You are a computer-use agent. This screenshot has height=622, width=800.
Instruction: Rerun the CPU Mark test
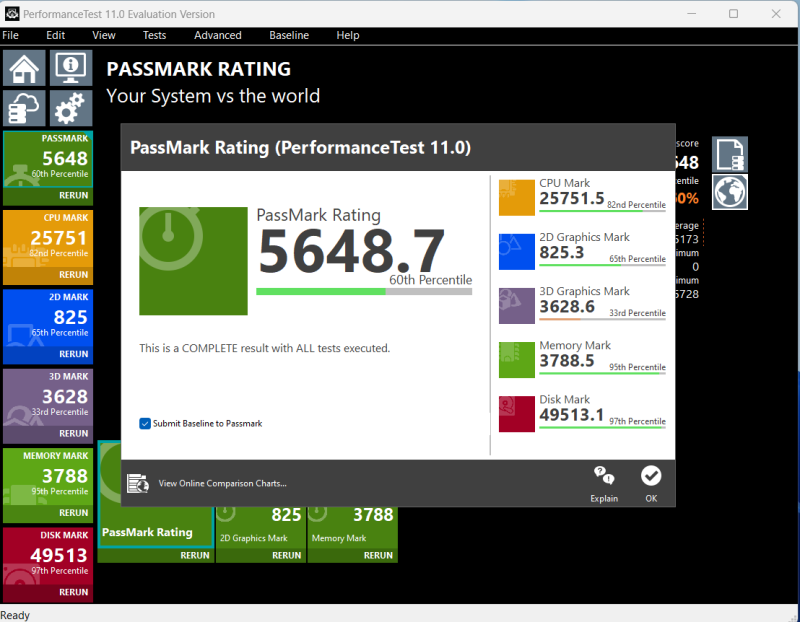pos(73,274)
